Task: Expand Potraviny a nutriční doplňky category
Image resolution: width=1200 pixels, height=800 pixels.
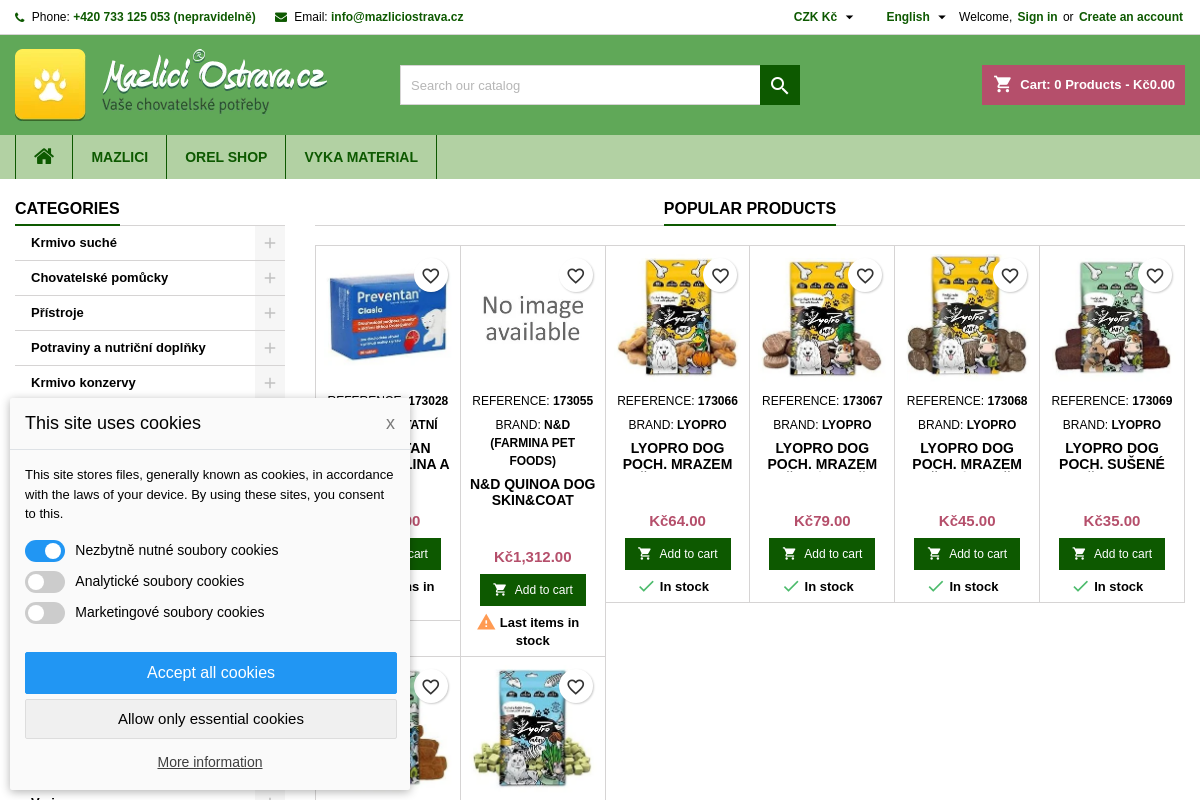Action: click(x=270, y=348)
